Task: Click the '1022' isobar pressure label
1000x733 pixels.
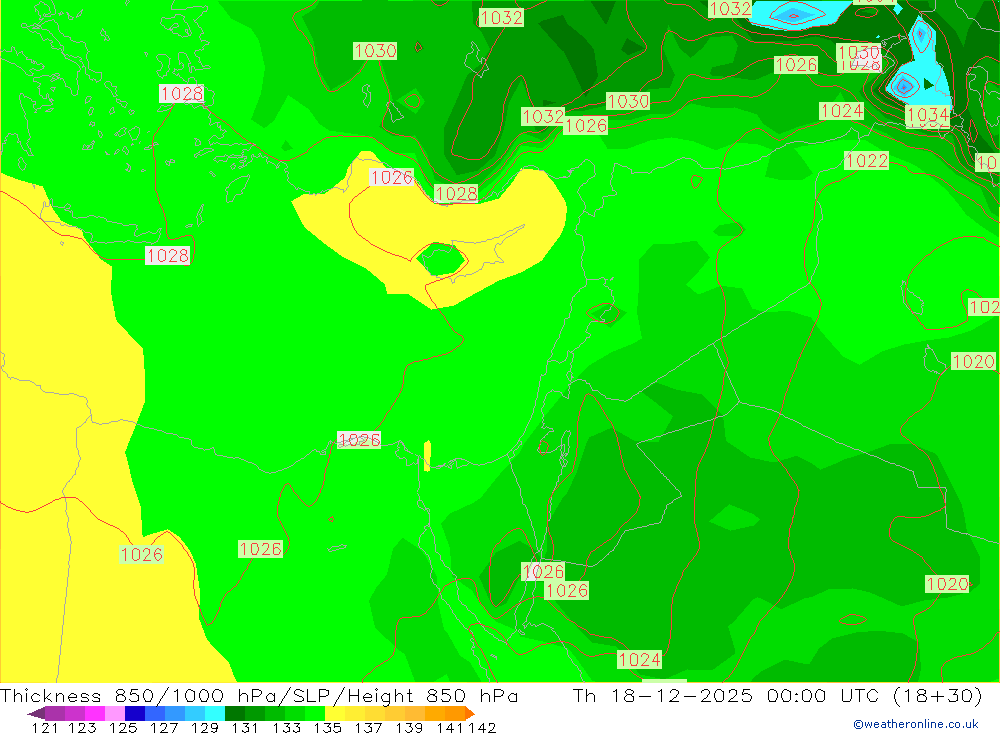Action: pyautogui.click(x=866, y=160)
